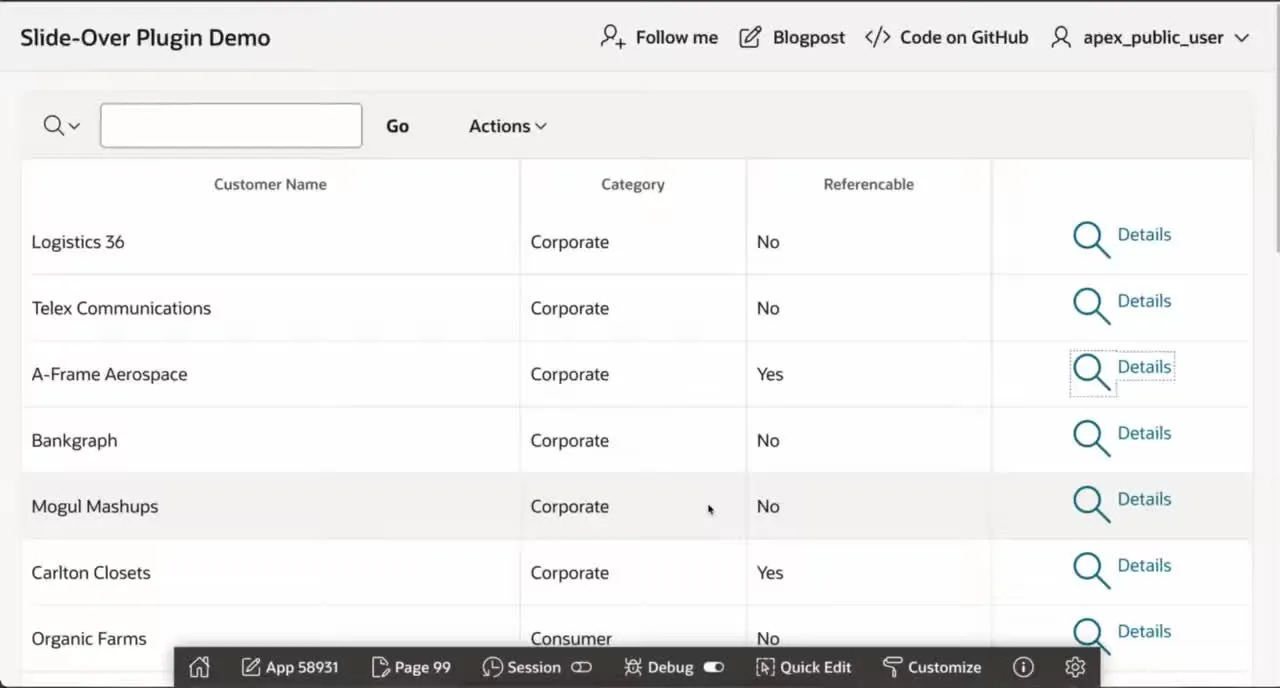The height and width of the screenshot is (688, 1280).
Task: Open Quick Edit in developer toolbar
Action: point(803,668)
